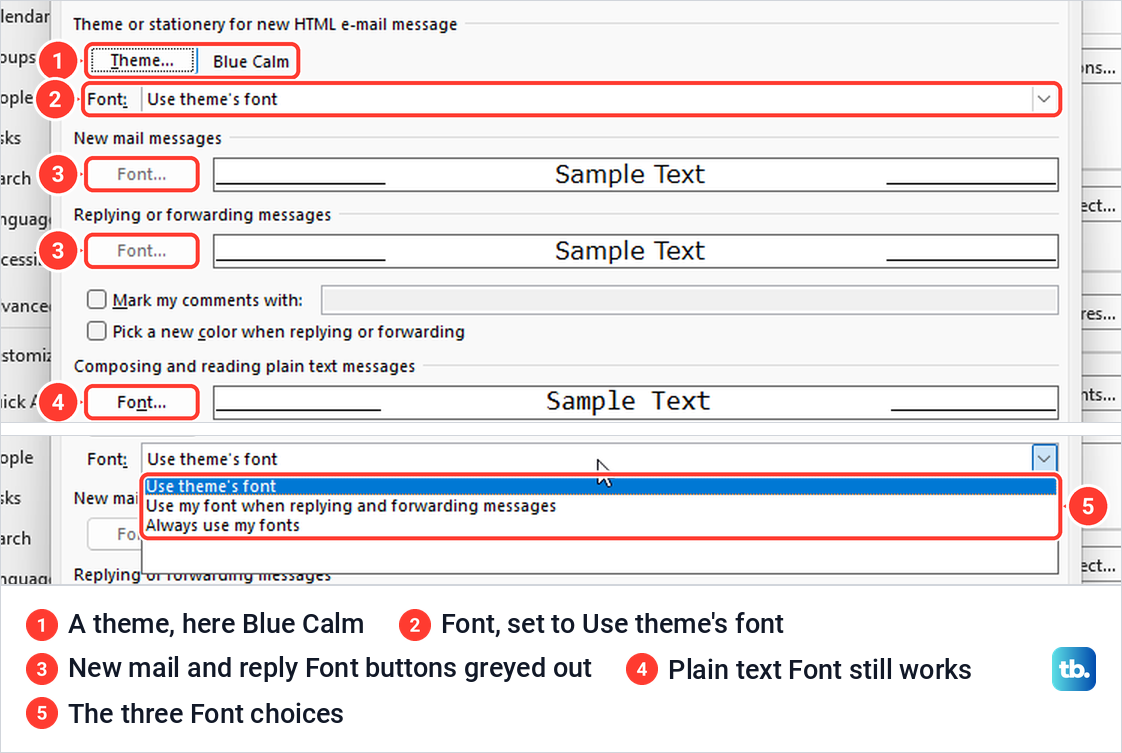The height and width of the screenshot is (753, 1122).
Task: Click the tb. logo icon
Action: pyautogui.click(x=1073, y=669)
